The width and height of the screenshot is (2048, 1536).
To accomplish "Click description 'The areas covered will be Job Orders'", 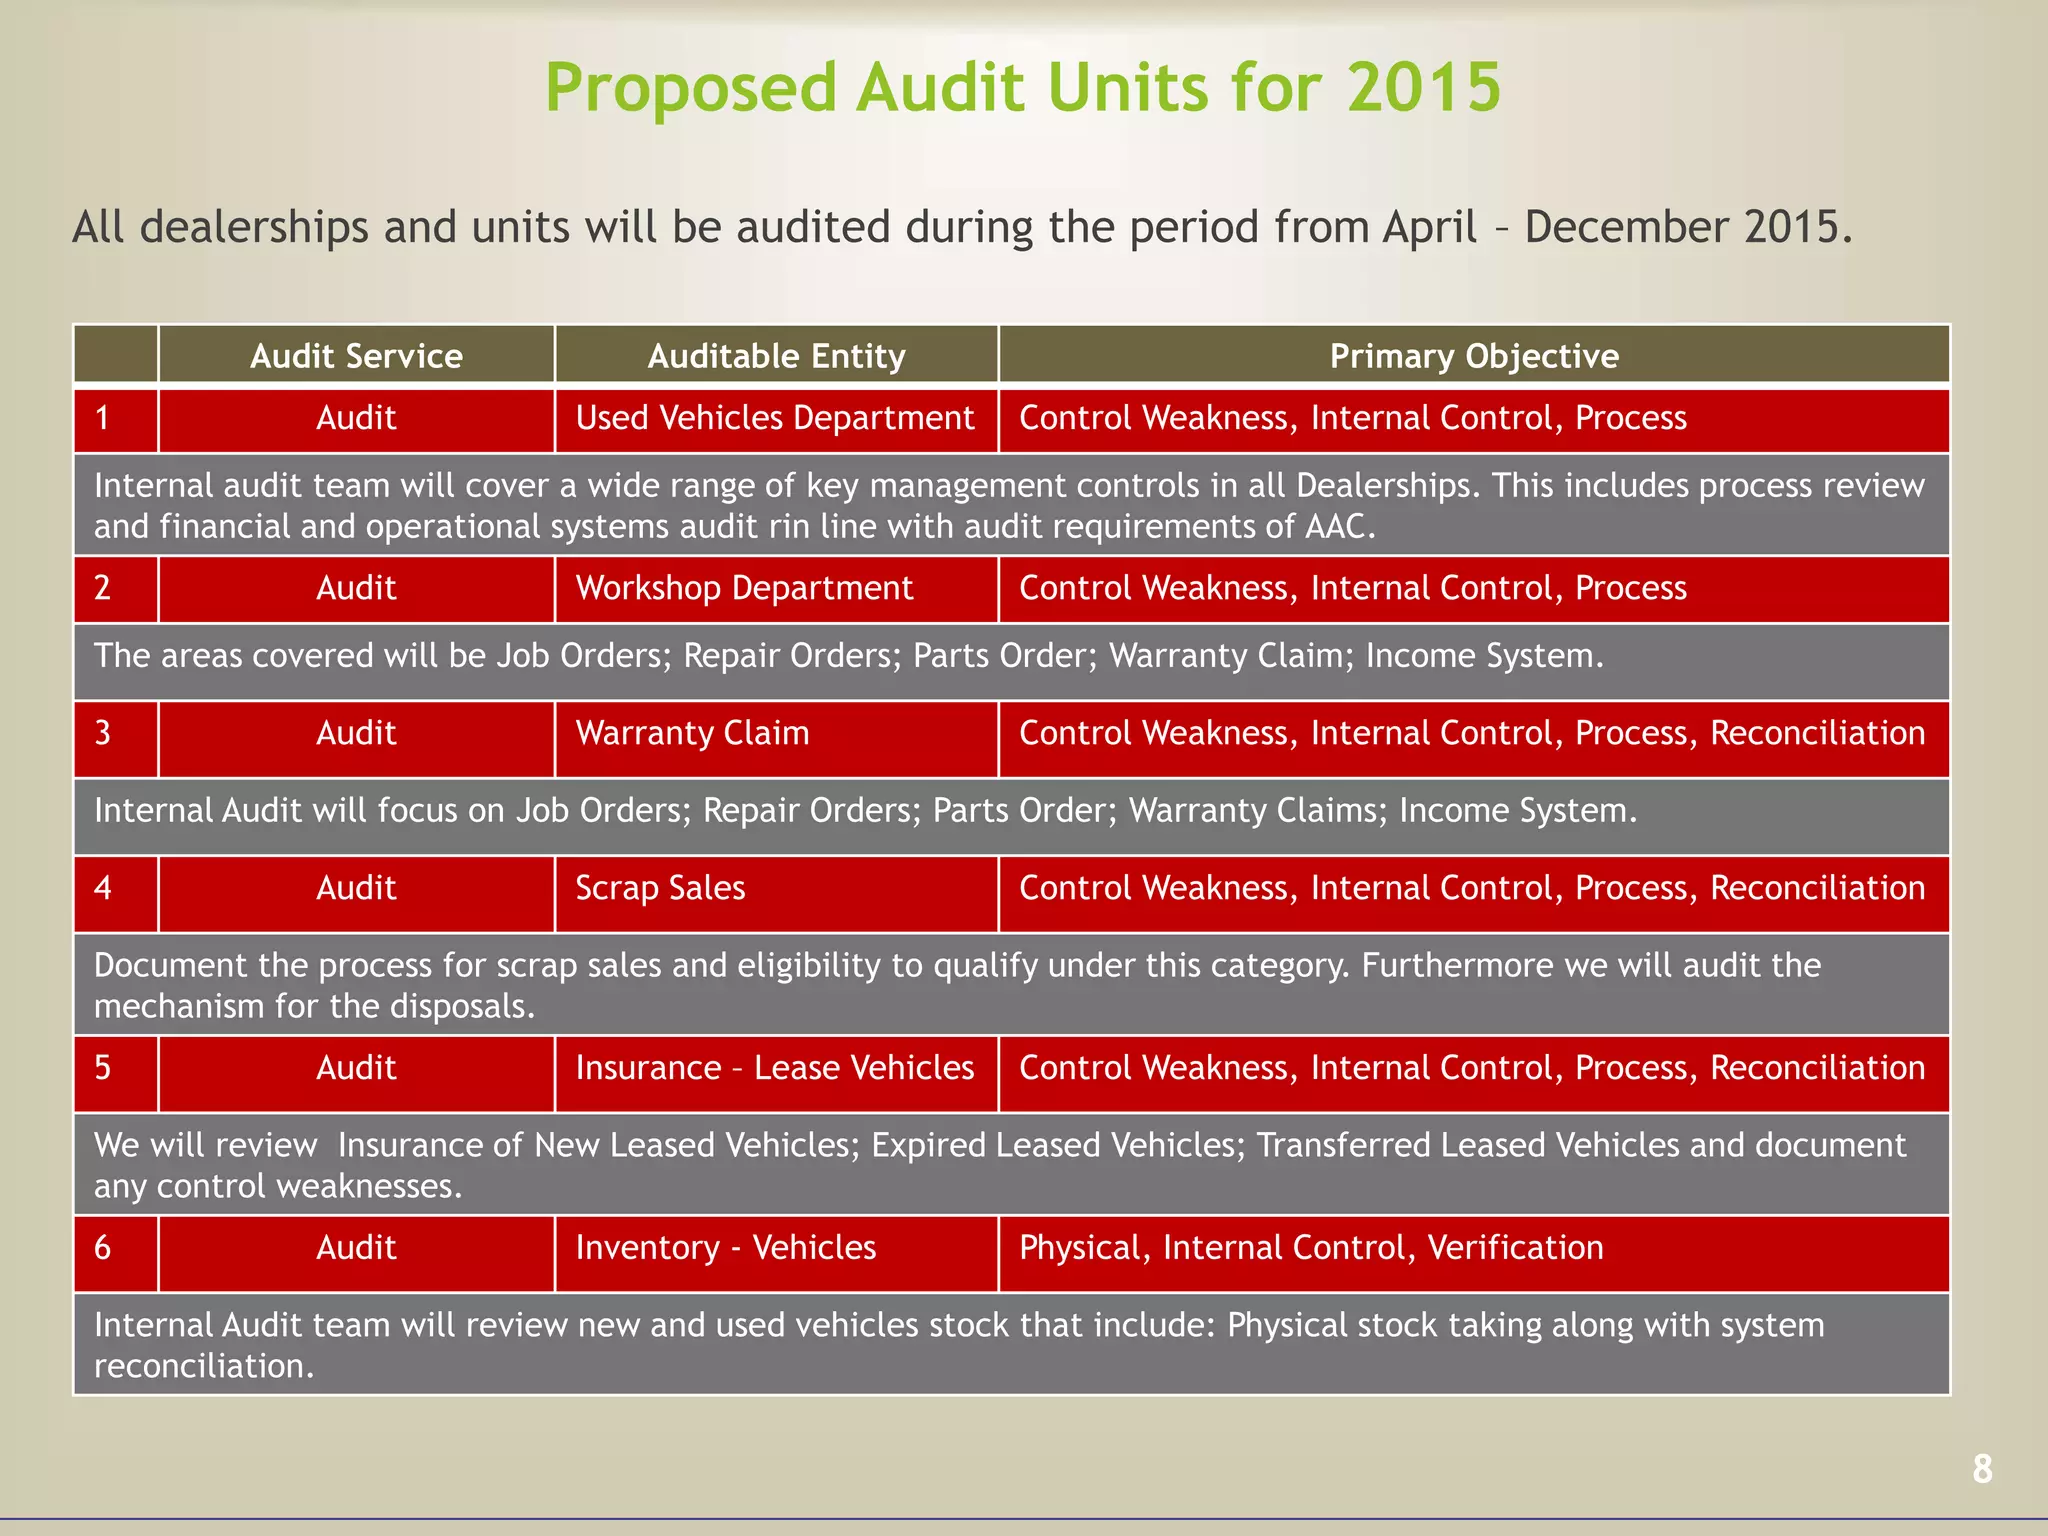I will [x=1011, y=661].
